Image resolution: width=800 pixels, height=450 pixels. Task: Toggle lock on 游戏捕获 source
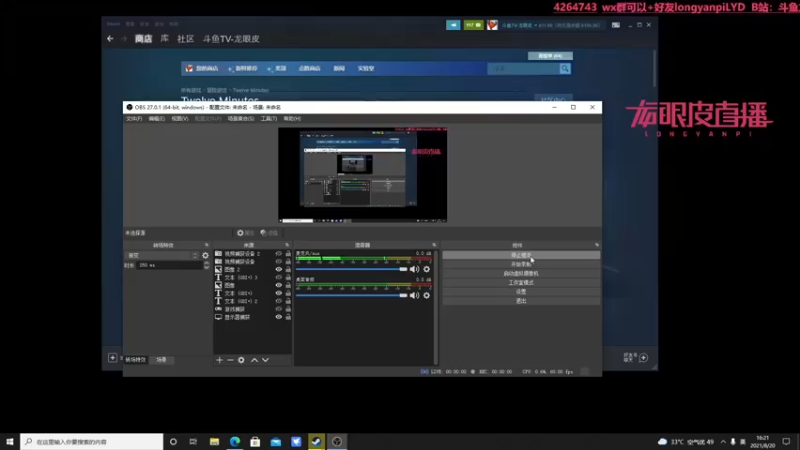(x=288, y=309)
